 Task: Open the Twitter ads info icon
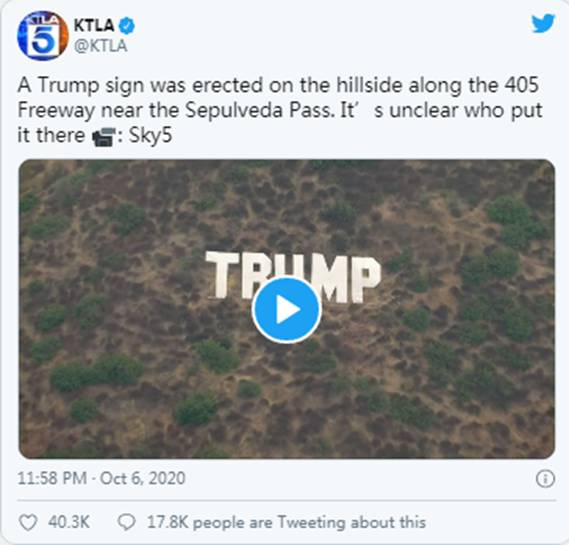click(x=545, y=479)
